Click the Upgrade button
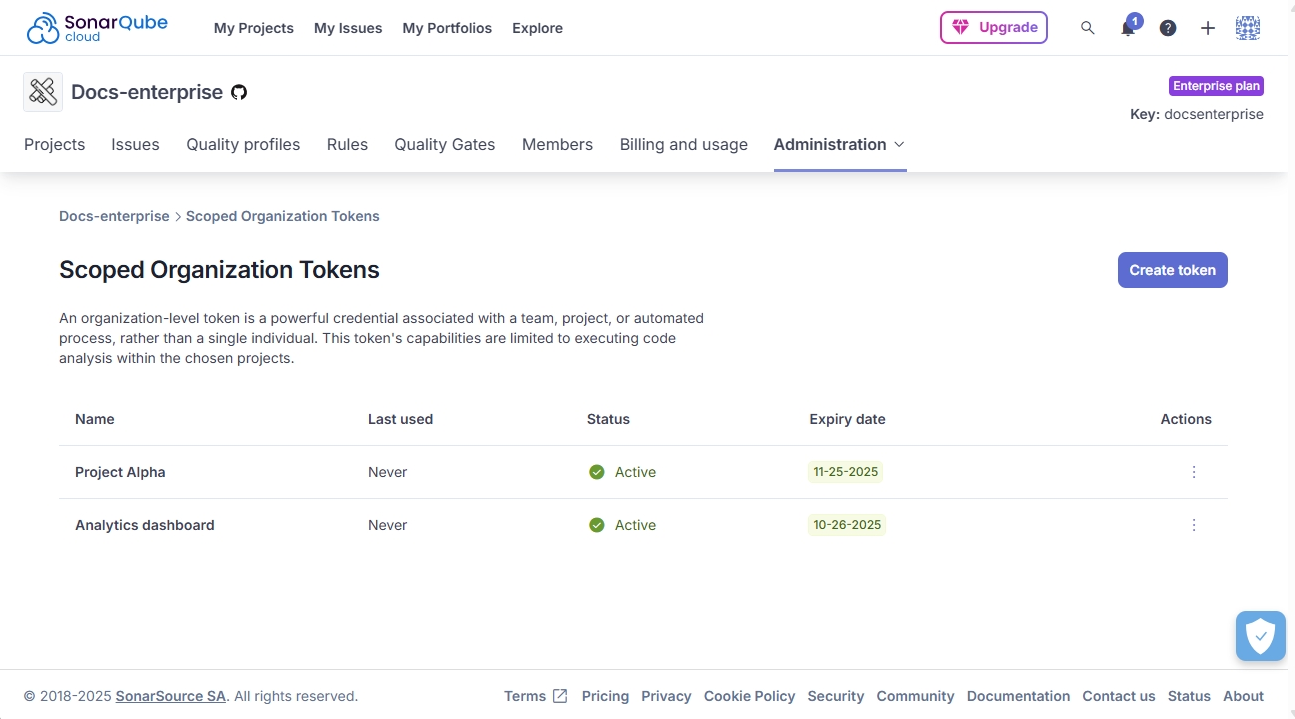 pyautogui.click(x=993, y=28)
